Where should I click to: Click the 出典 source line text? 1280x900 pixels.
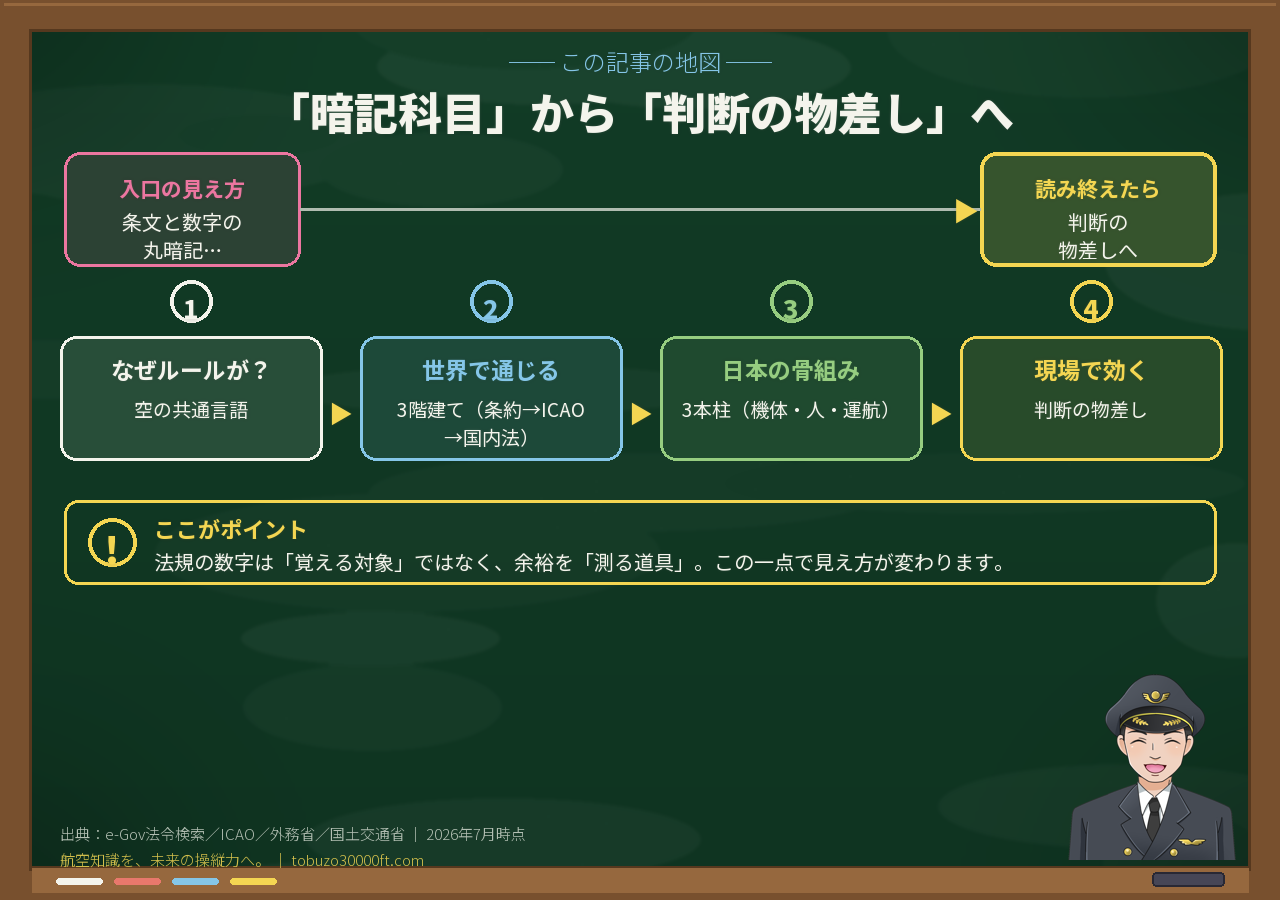(293, 834)
